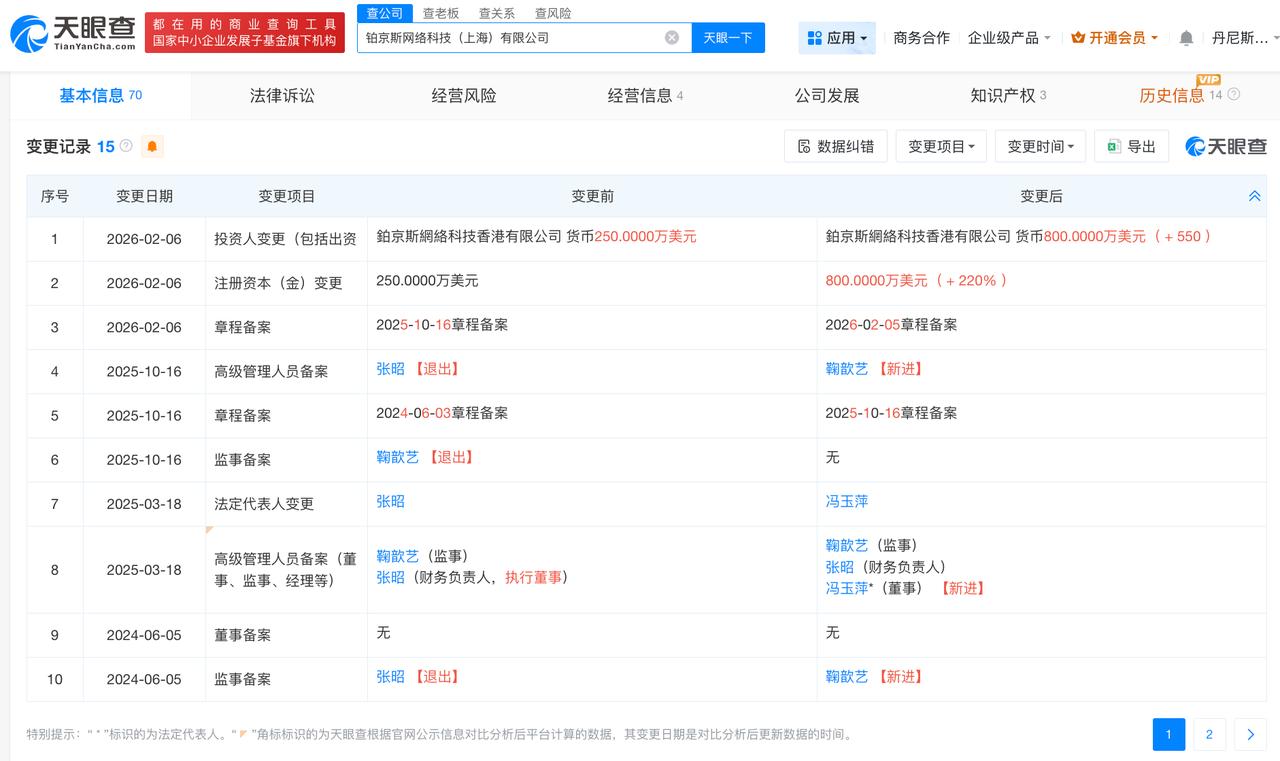Open 张昭 link in row 10 变更前
The image size is (1280, 761).
point(390,677)
